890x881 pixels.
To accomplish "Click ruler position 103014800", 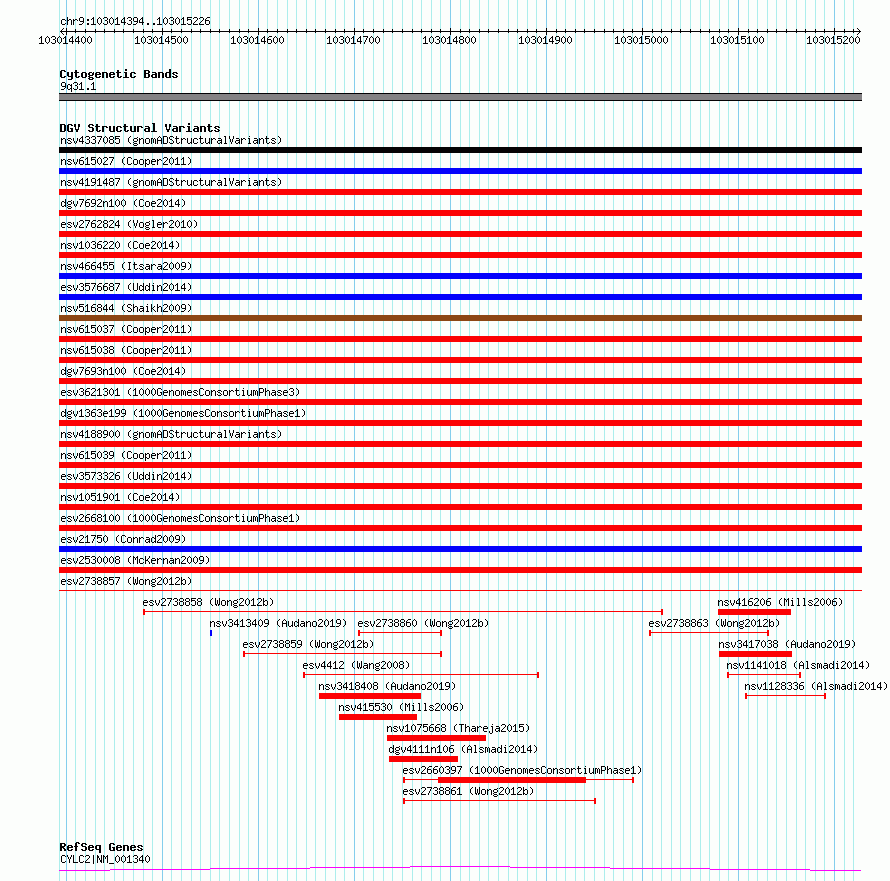I will (449, 40).
